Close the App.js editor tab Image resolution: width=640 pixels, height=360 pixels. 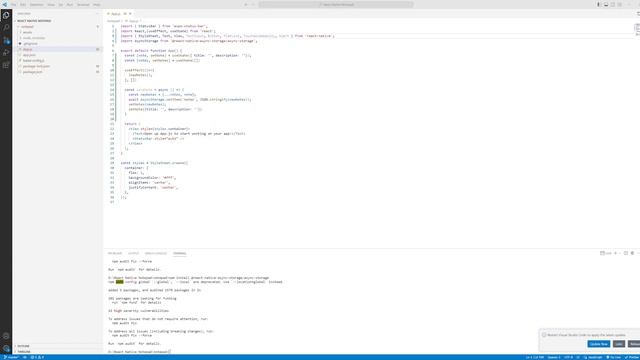click(x=131, y=13)
